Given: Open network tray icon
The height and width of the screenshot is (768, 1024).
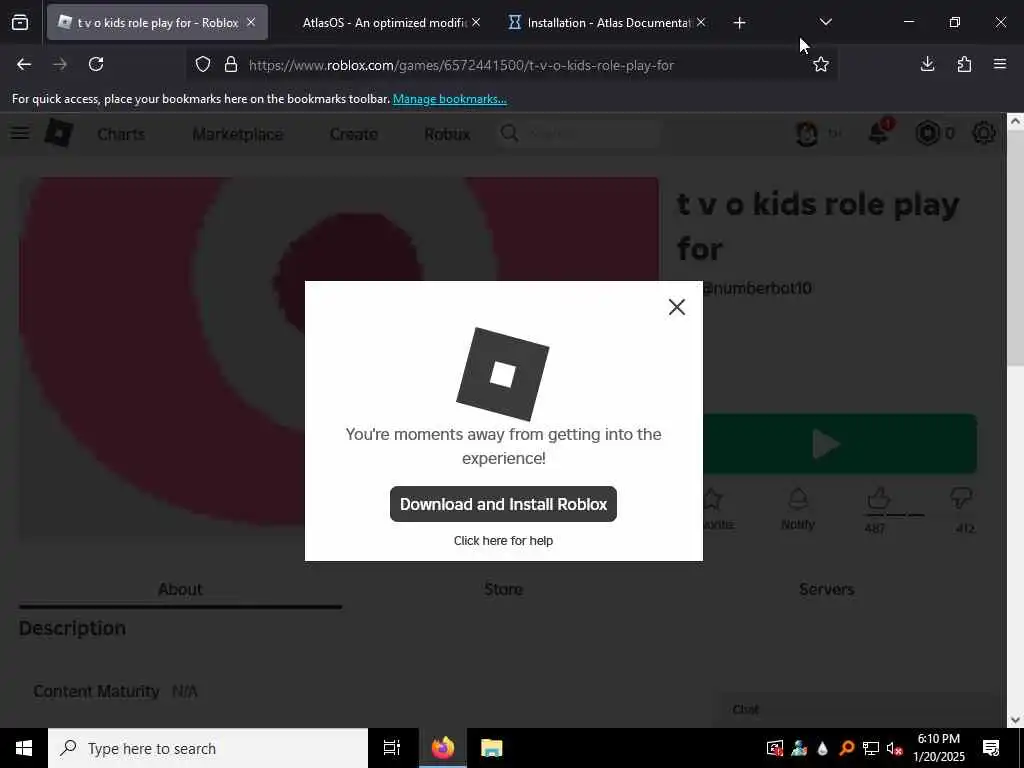Looking at the screenshot, I should pos(871,748).
